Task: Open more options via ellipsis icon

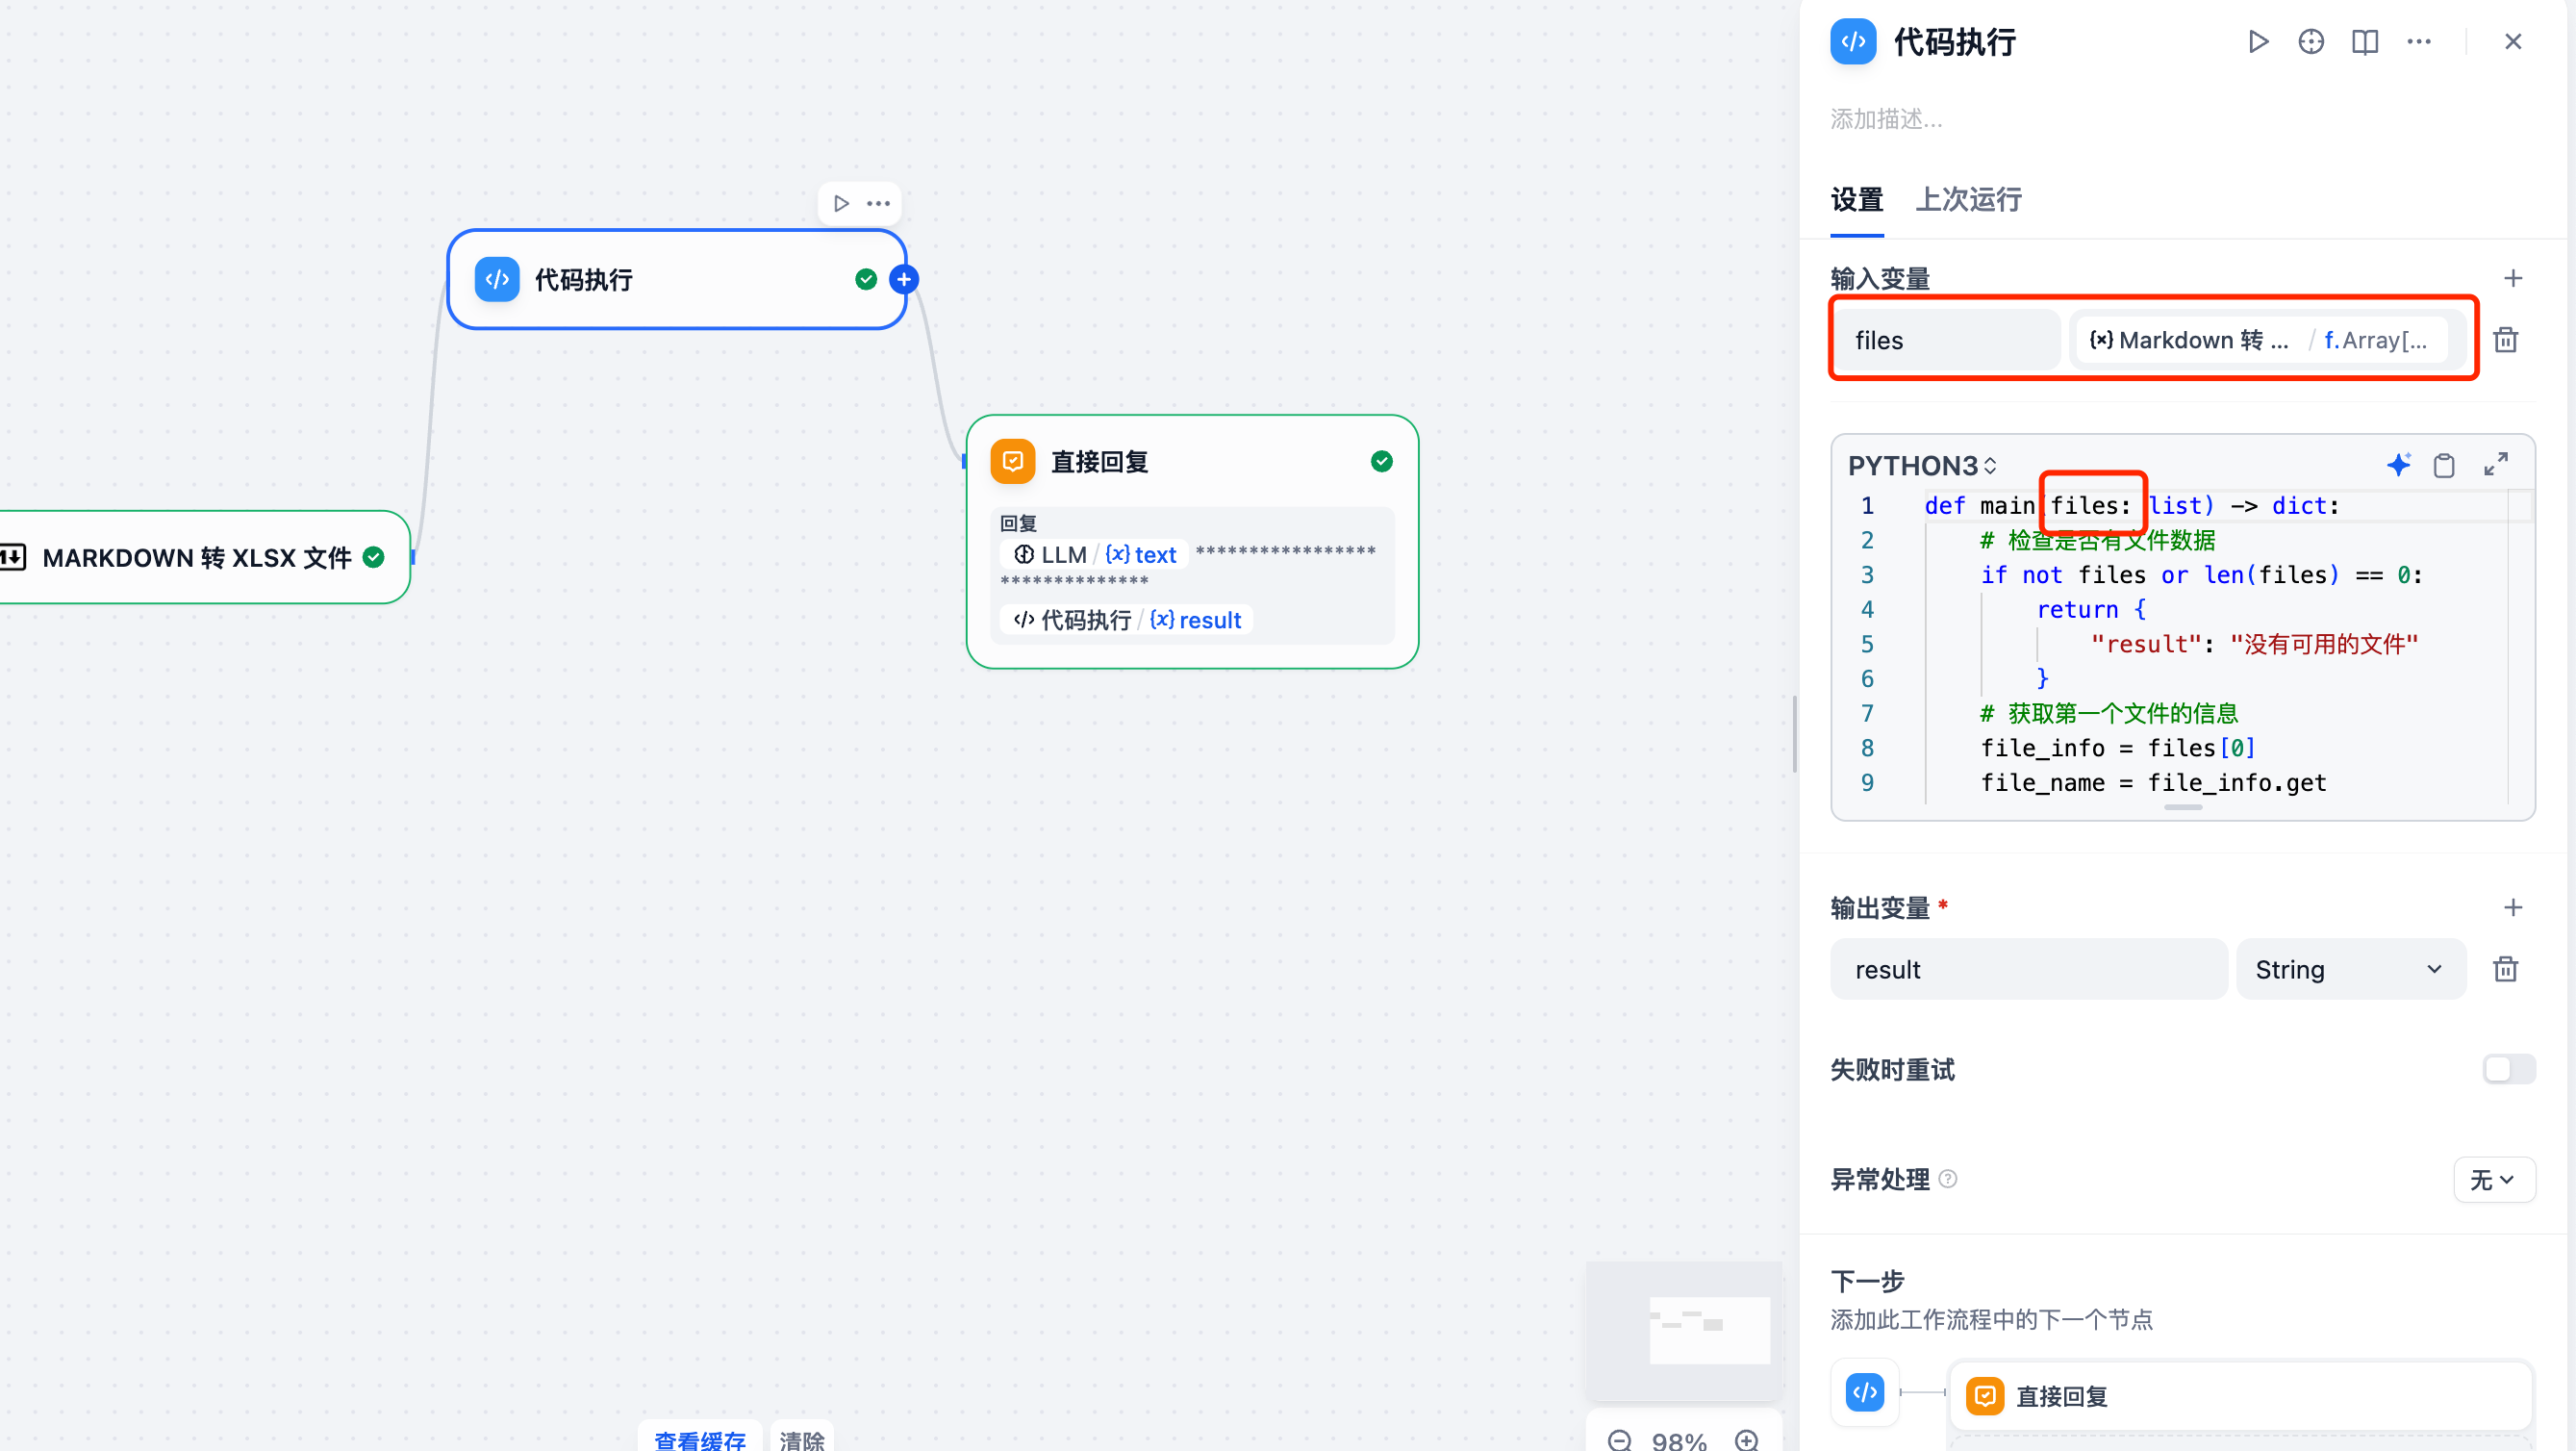Action: pyautogui.click(x=2419, y=41)
